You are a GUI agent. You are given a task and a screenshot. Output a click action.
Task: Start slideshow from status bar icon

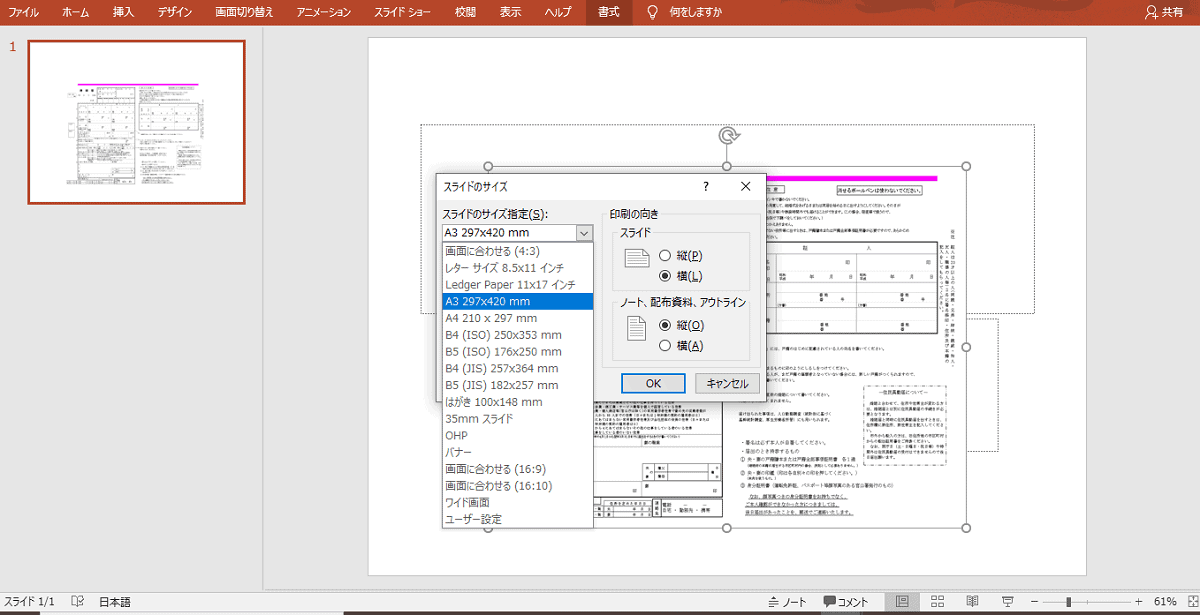1006,602
